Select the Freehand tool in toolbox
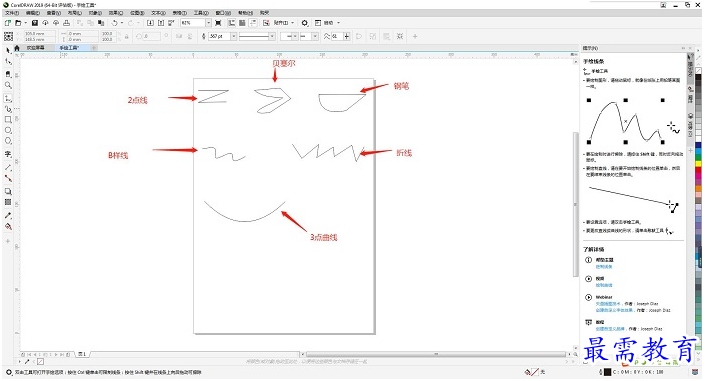 [x=8, y=98]
